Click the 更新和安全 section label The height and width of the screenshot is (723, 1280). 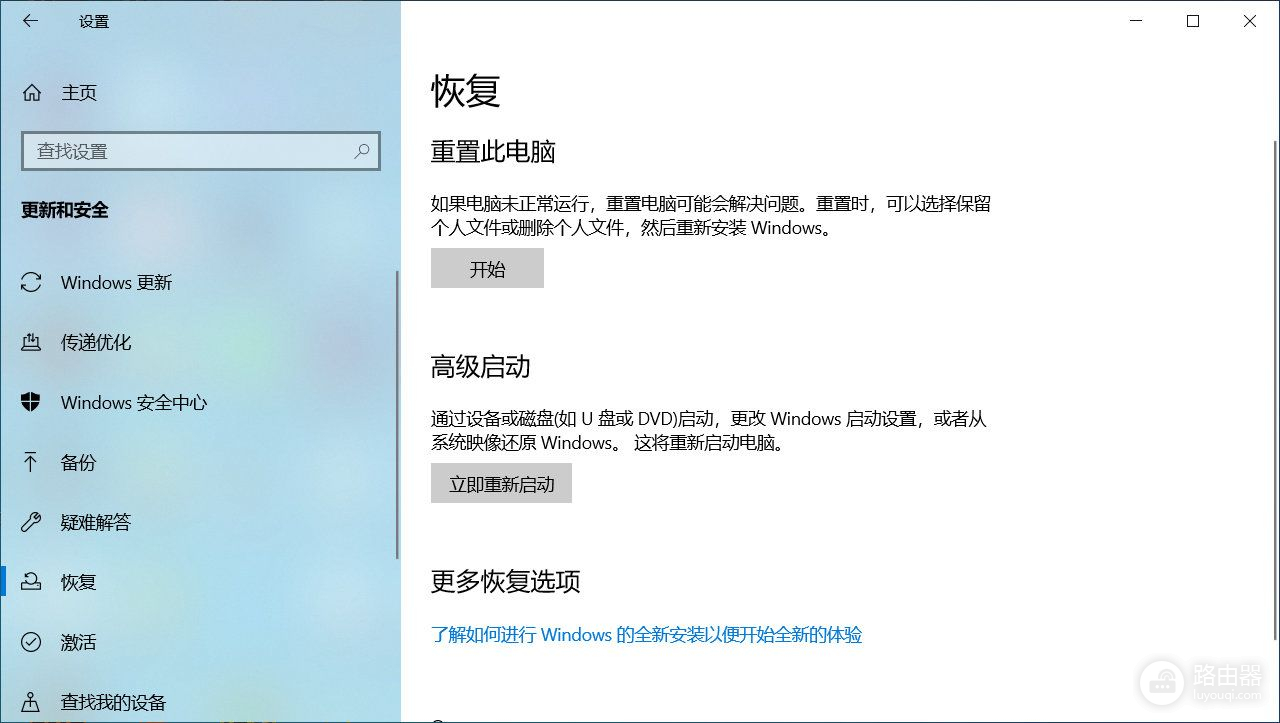click(65, 210)
